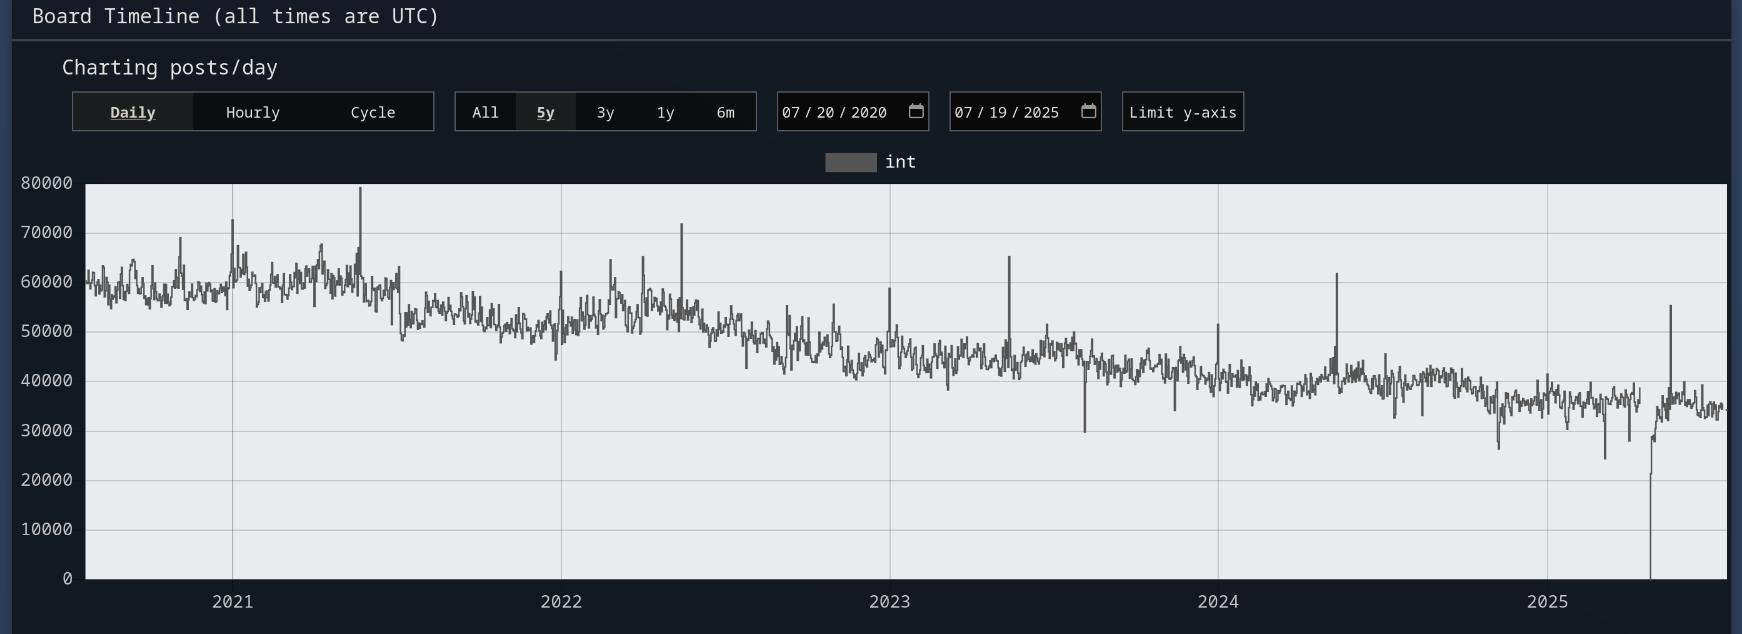1742x634 pixels.
Task: Click the 2023 x-axis label
Action: click(890, 602)
